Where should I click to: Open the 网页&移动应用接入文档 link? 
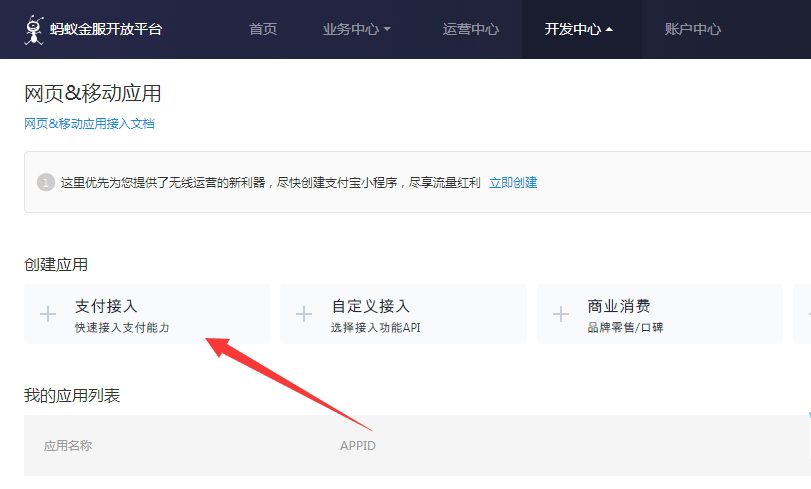[89, 124]
